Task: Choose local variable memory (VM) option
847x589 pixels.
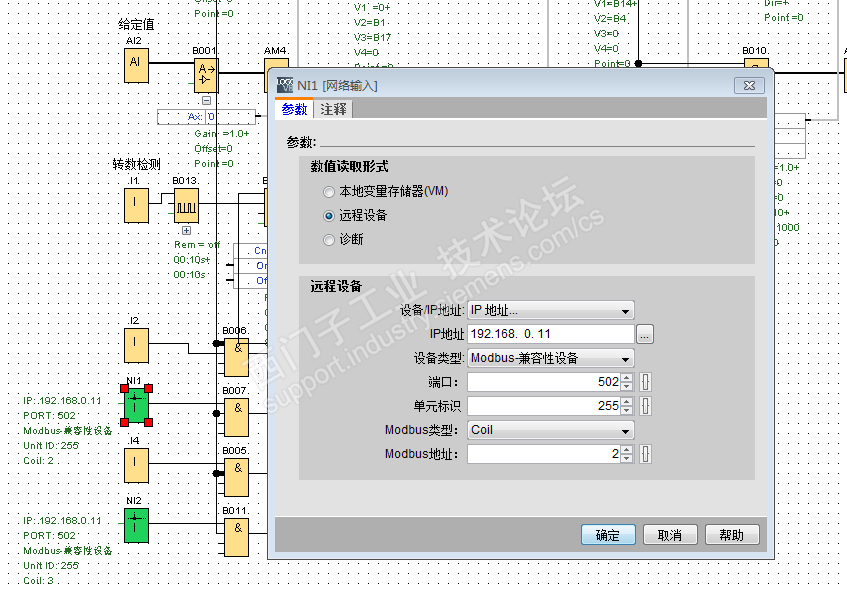Action: pyautogui.click(x=329, y=192)
